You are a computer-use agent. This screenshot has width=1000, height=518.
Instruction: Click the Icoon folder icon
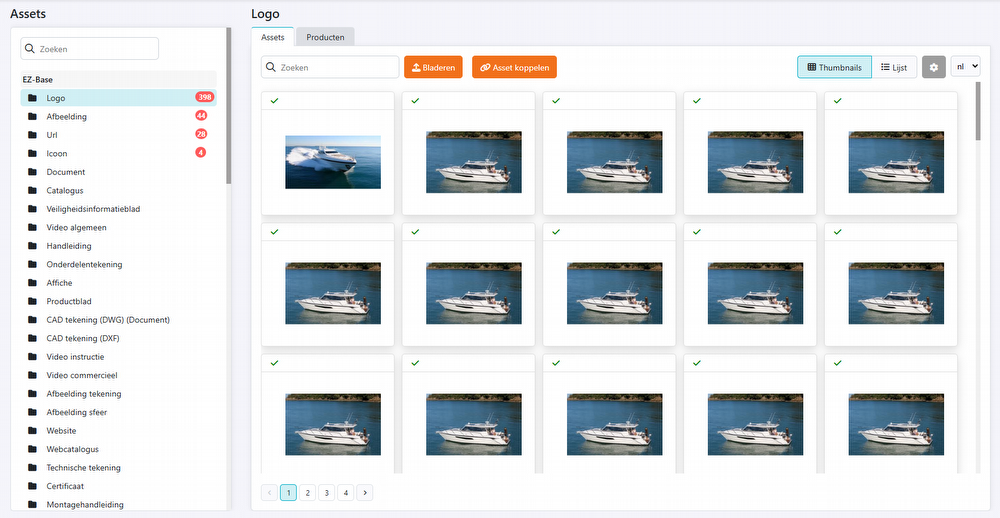33,153
